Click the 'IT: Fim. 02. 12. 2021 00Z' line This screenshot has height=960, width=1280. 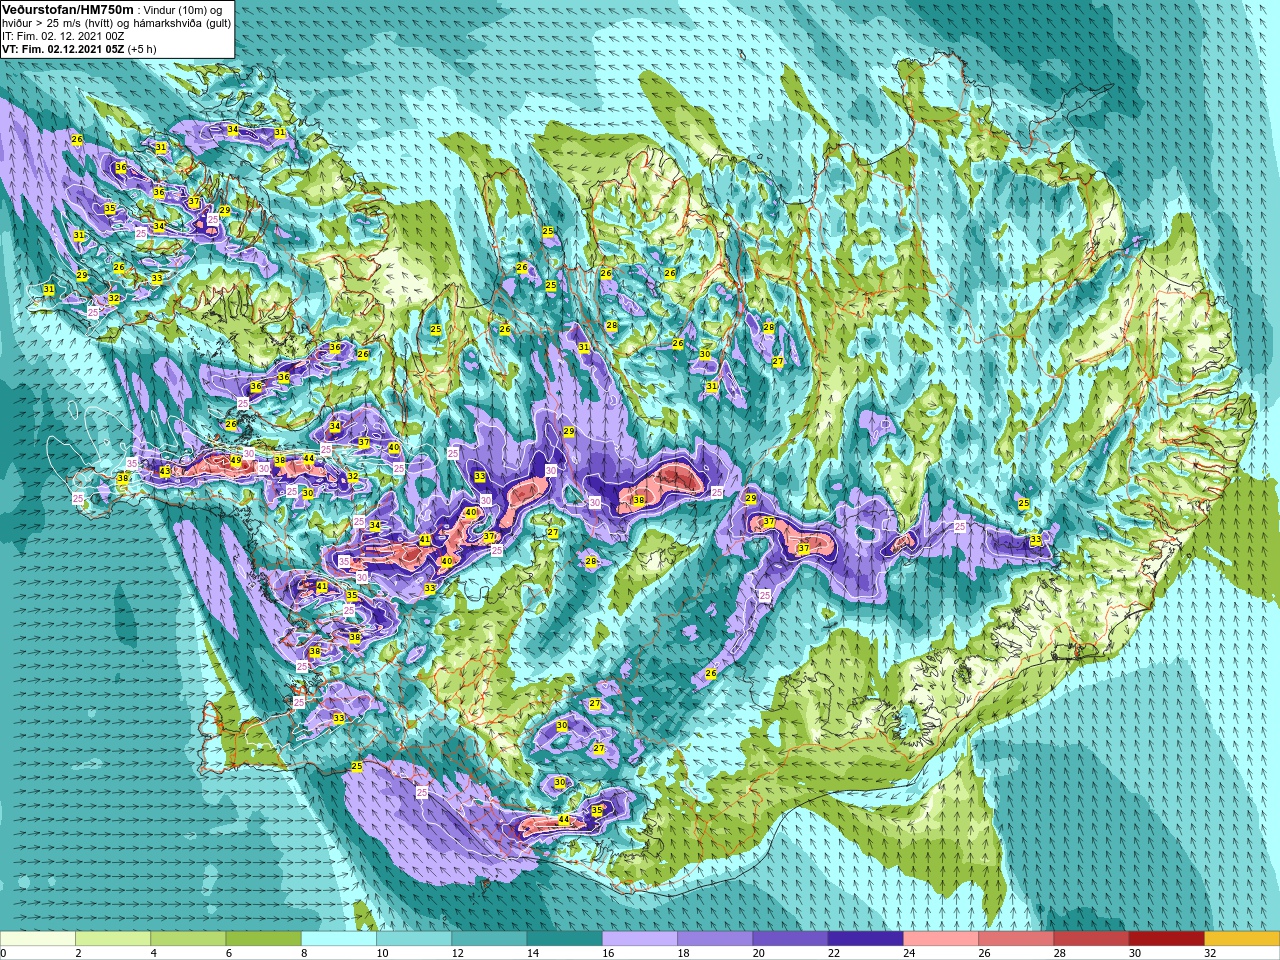point(63,36)
